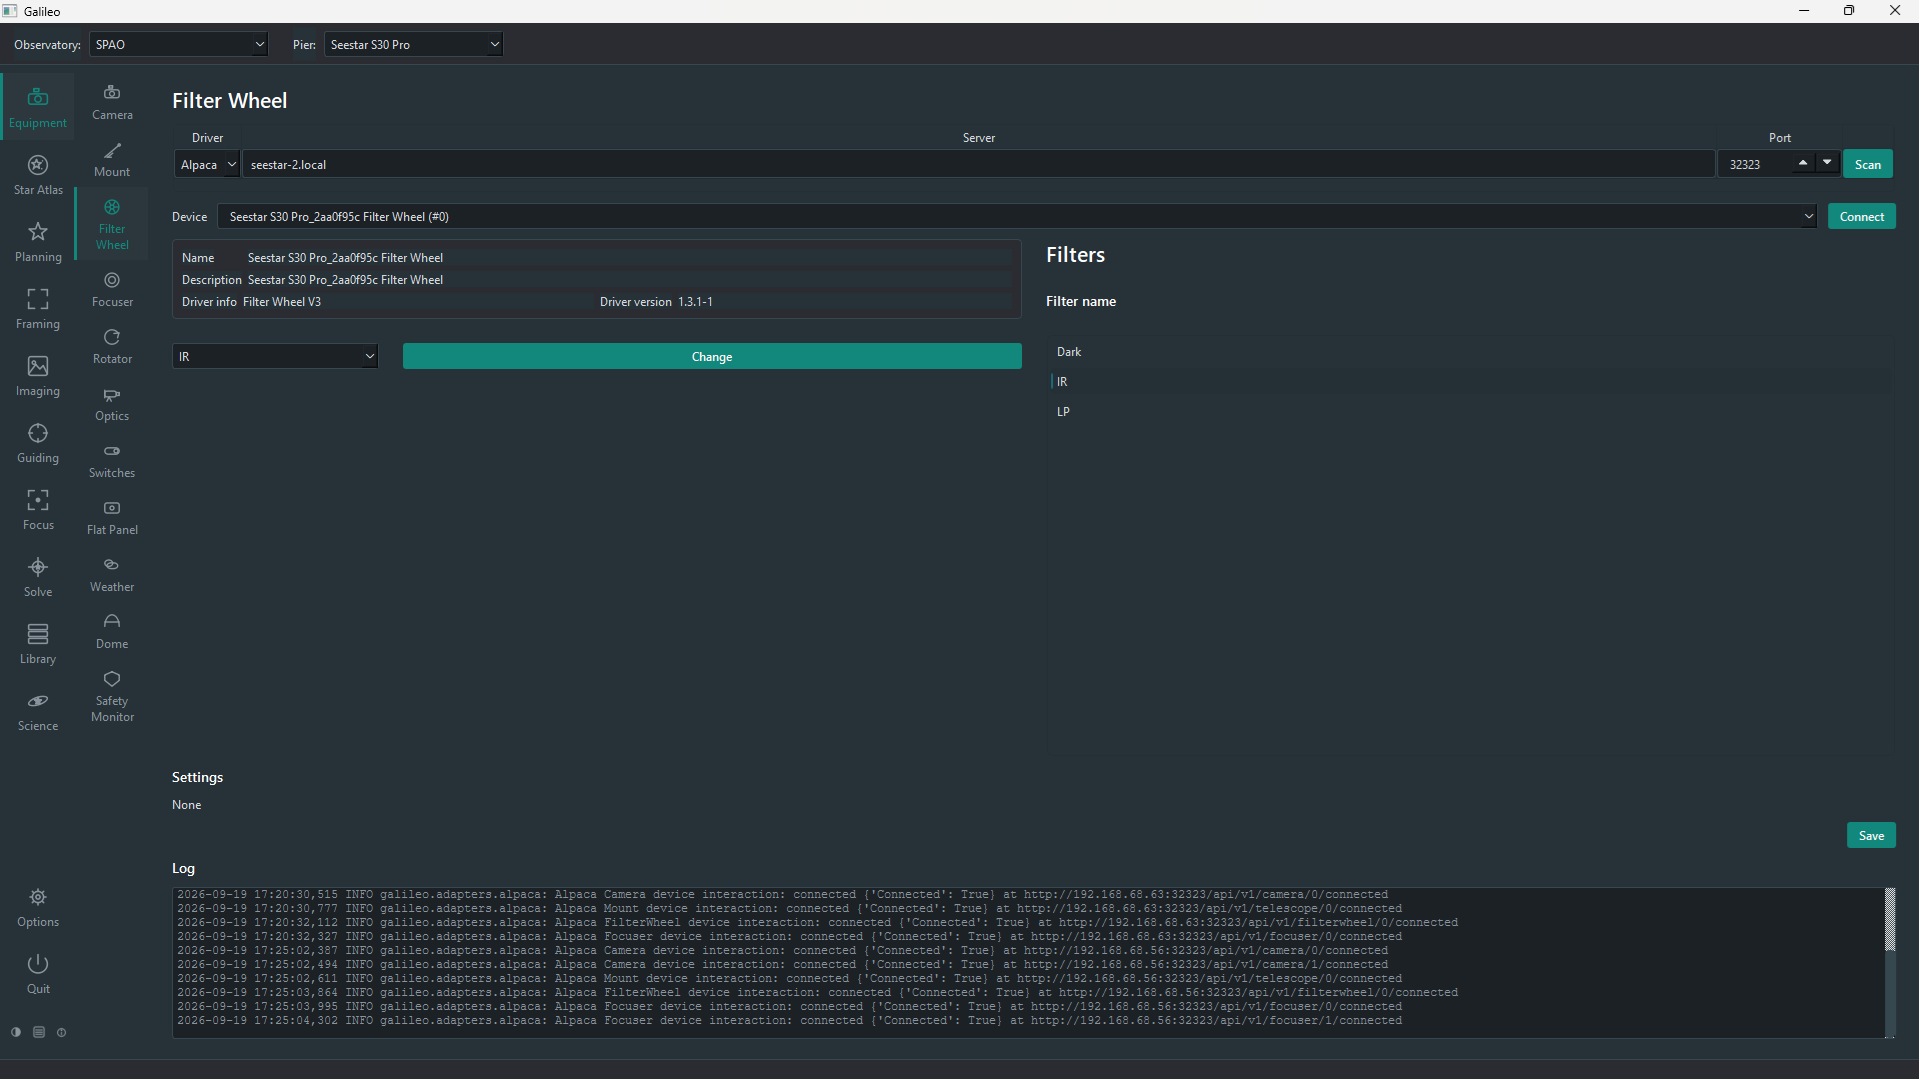Open the Weather equipment section
Screen dimensions: 1919x1079
pyautogui.click(x=112, y=574)
